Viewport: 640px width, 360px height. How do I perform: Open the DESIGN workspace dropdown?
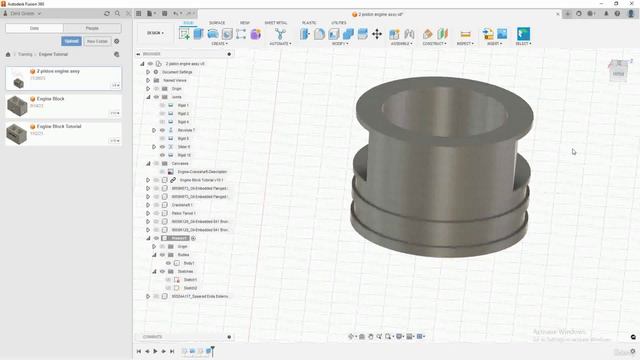(x=156, y=33)
